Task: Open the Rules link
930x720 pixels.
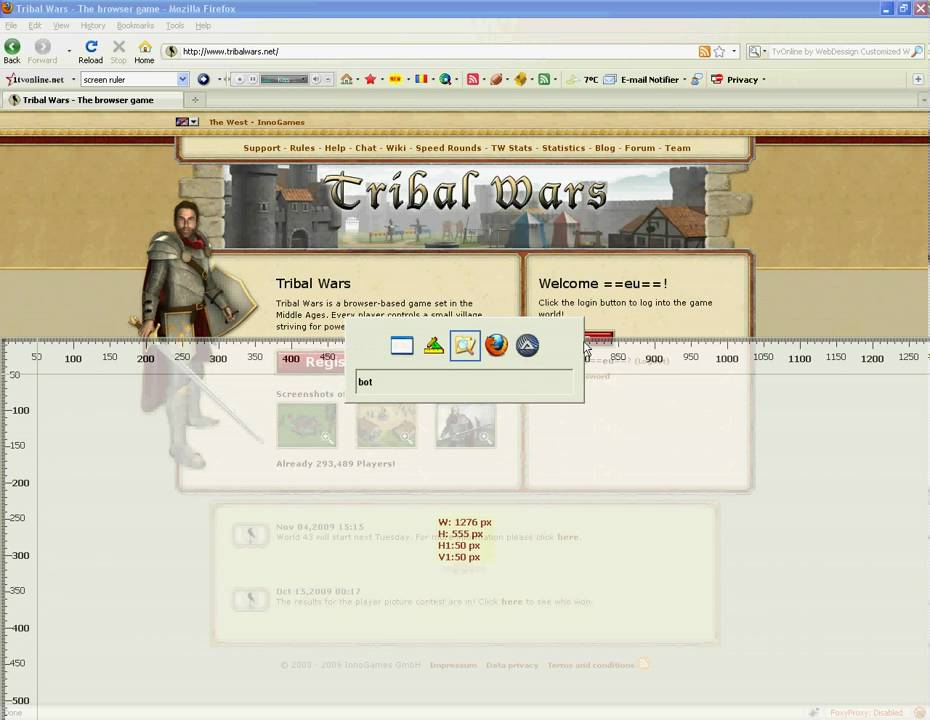Action: pyautogui.click(x=302, y=148)
